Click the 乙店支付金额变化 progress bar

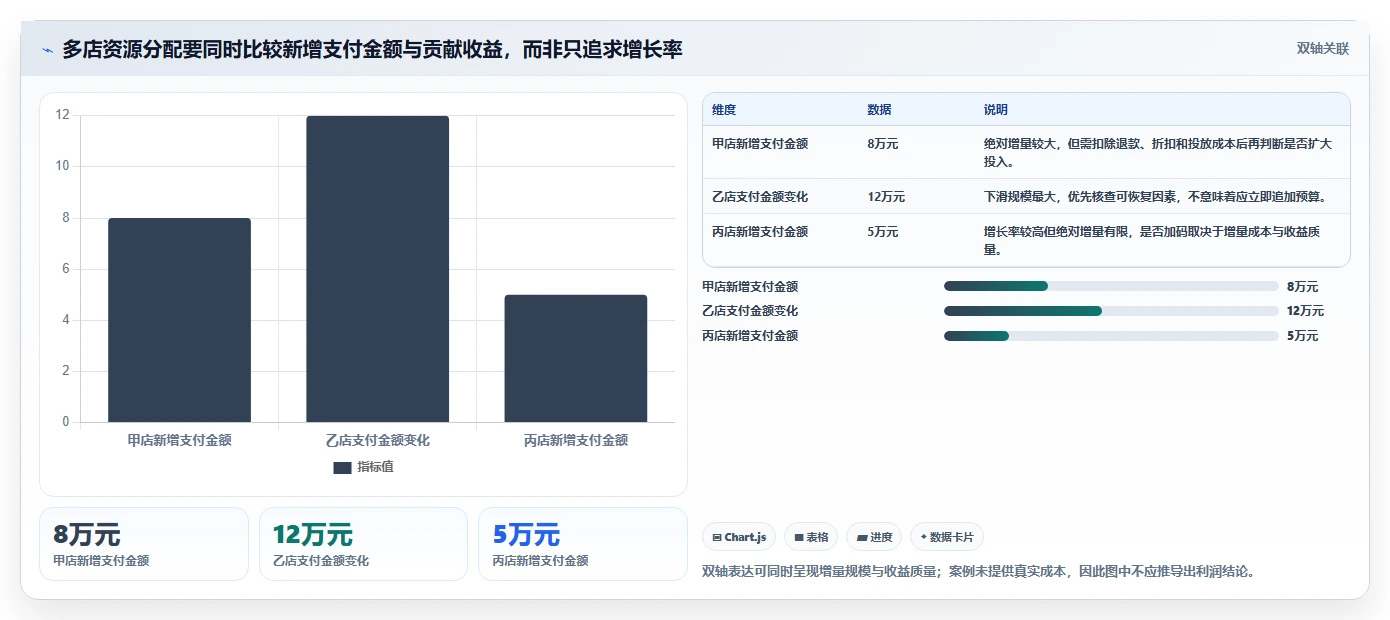[1111, 311]
